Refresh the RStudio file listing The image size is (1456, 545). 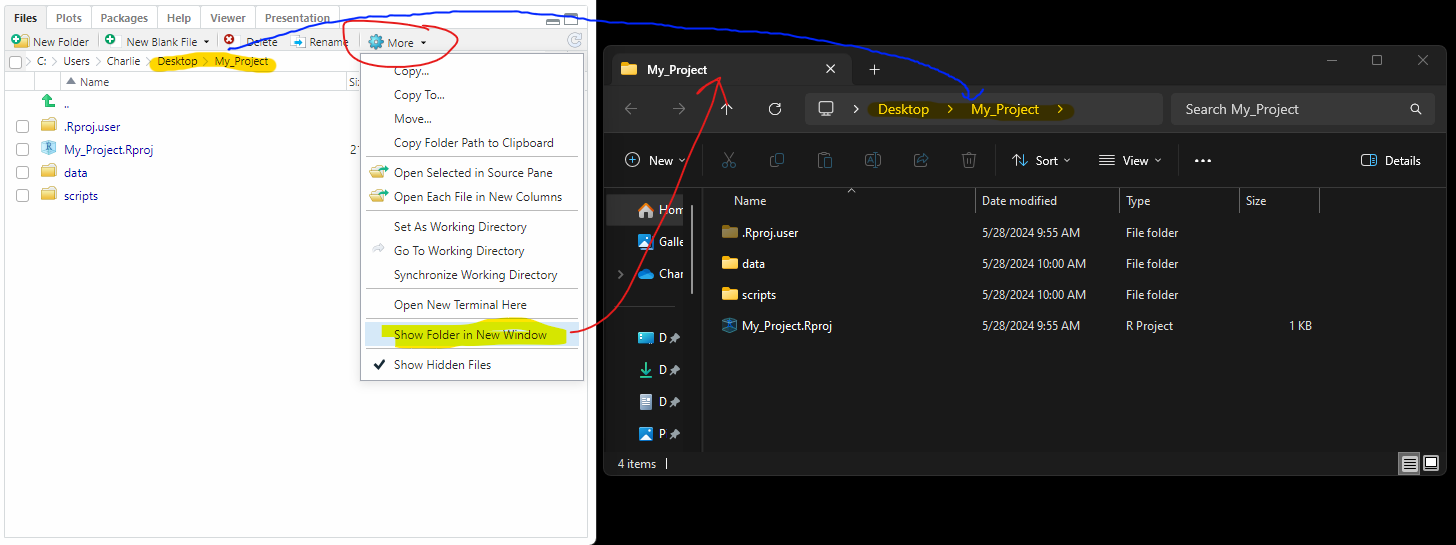point(574,41)
